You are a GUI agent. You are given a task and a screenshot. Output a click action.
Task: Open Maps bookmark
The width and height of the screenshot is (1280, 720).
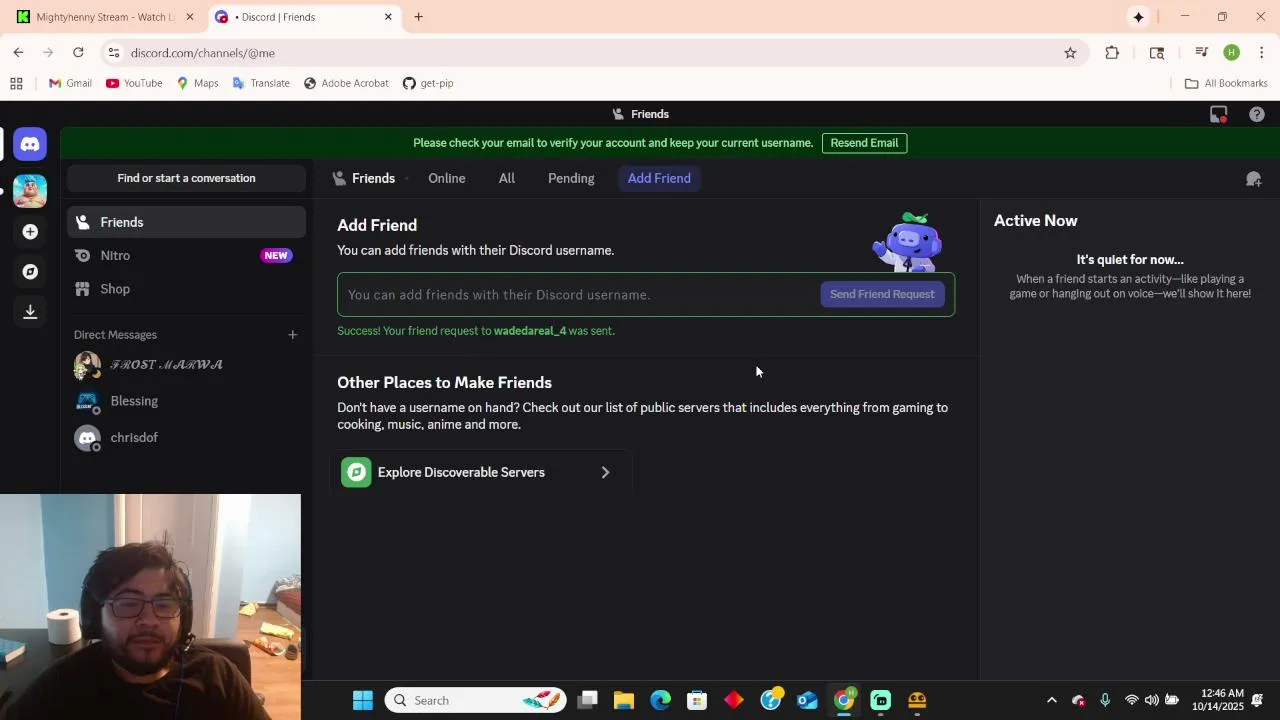197,84
